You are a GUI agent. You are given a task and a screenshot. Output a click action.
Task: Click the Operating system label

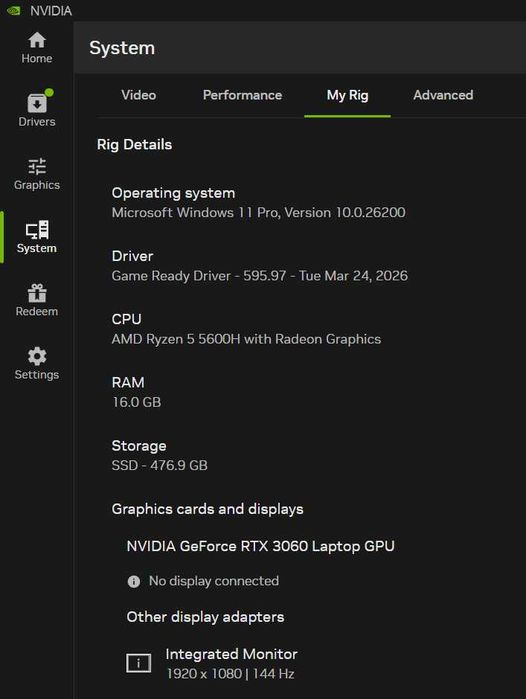[173, 193]
